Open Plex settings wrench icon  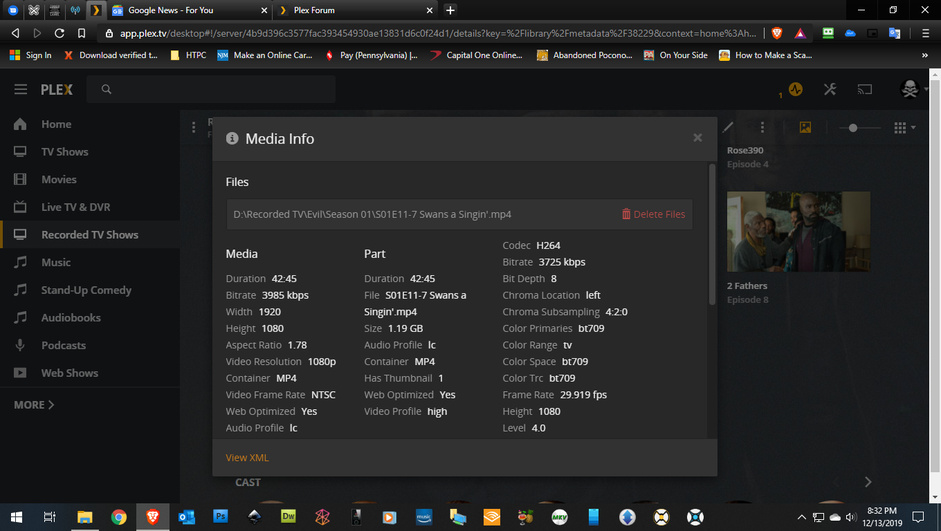pyautogui.click(x=830, y=89)
